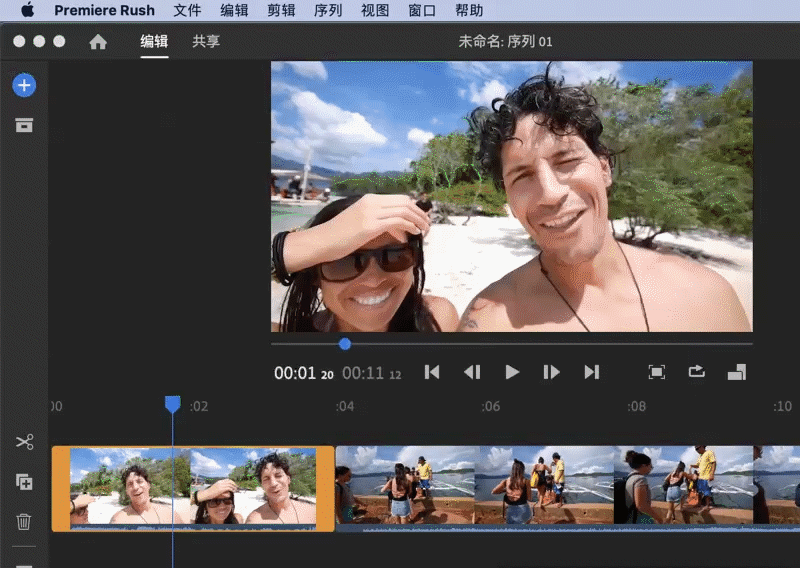Open the 视图 menu
This screenshot has height=568, width=800.
point(375,10)
